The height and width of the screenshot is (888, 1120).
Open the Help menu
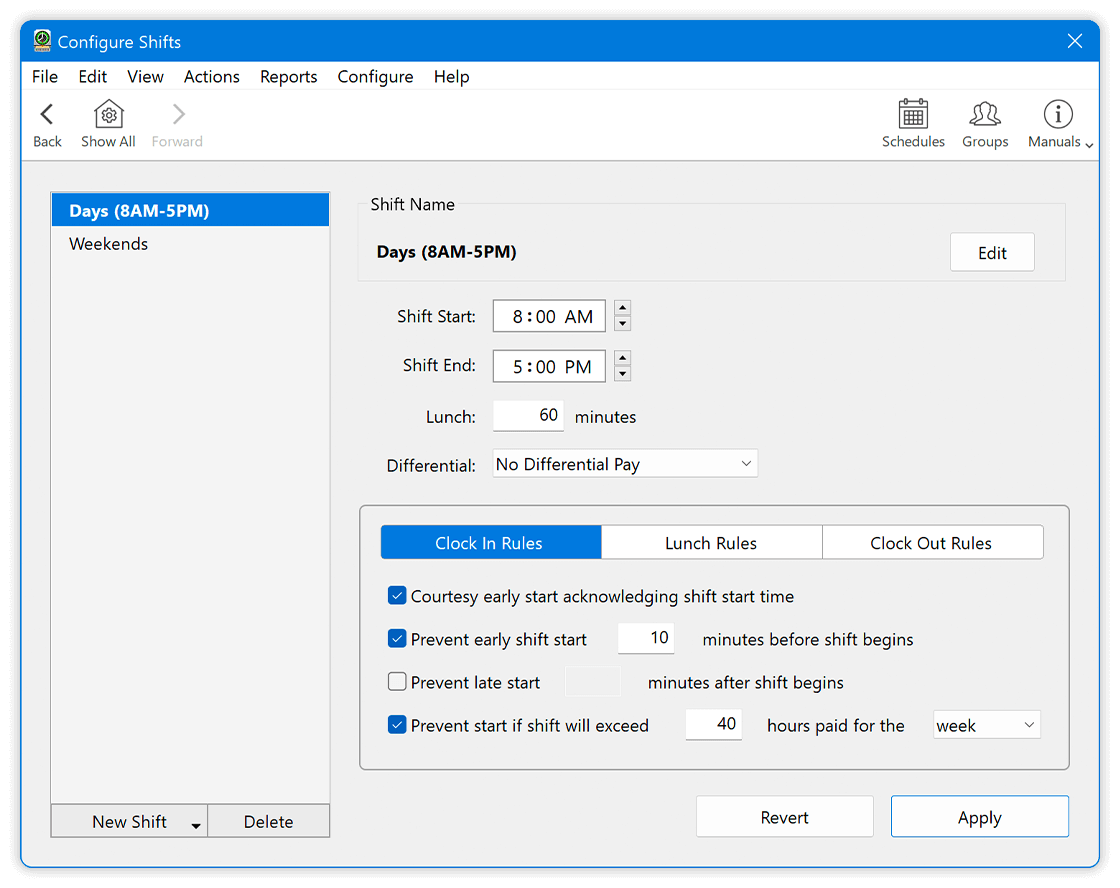pyautogui.click(x=451, y=76)
